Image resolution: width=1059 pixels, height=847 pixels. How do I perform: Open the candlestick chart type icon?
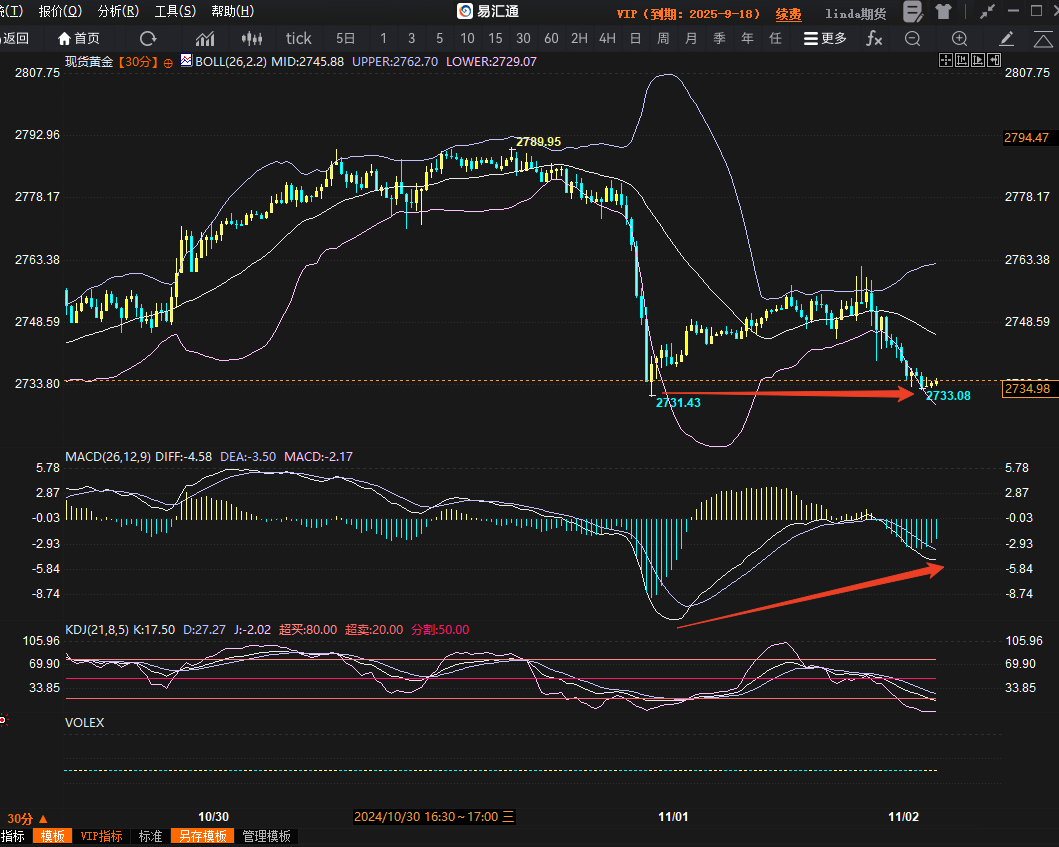[253, 39]
